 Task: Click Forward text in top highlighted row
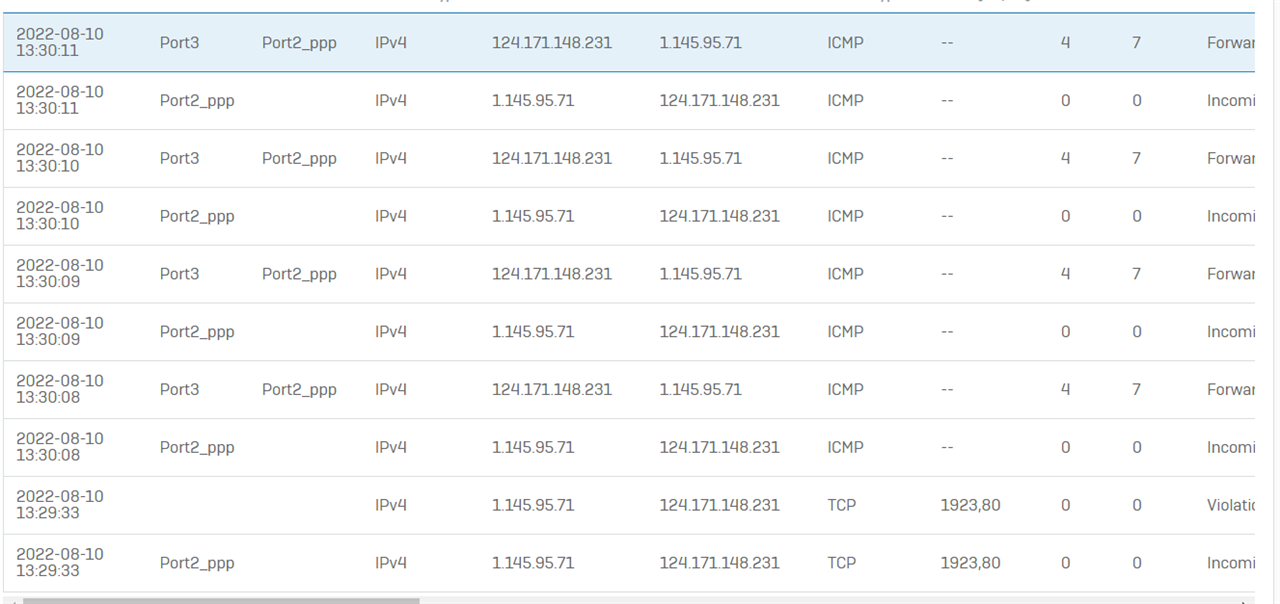[x=1230, y=43]
